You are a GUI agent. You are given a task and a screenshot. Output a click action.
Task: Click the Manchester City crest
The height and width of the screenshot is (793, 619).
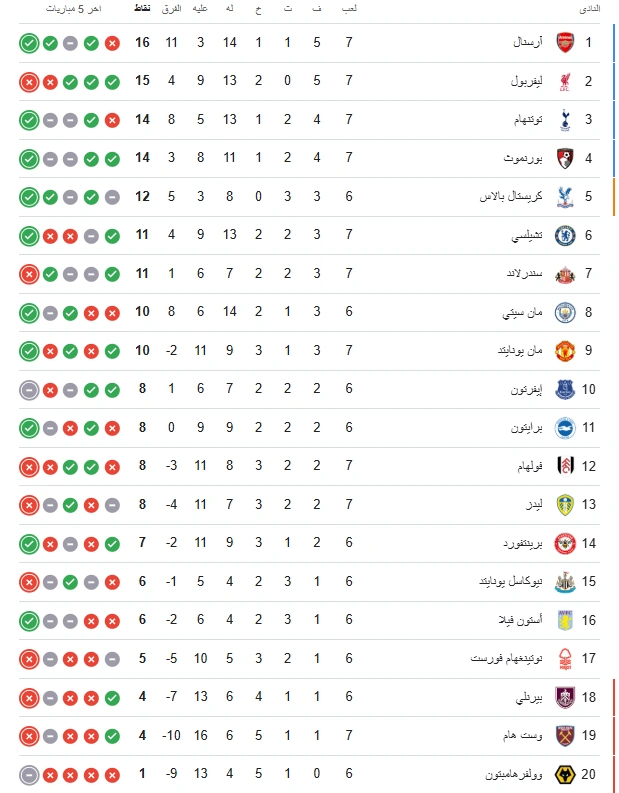click(x=564, y=312)
